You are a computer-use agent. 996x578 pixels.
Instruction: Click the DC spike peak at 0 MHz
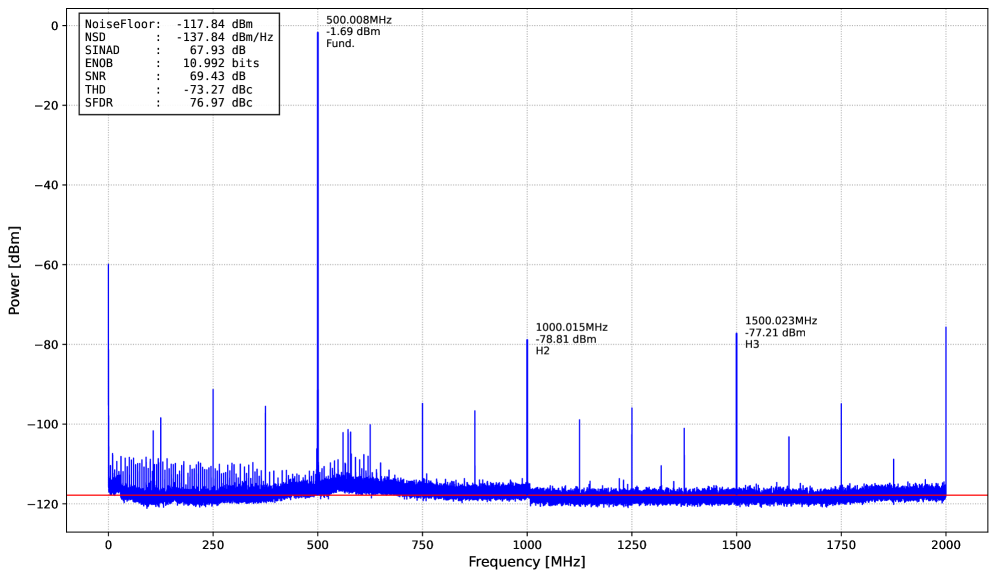108,265
